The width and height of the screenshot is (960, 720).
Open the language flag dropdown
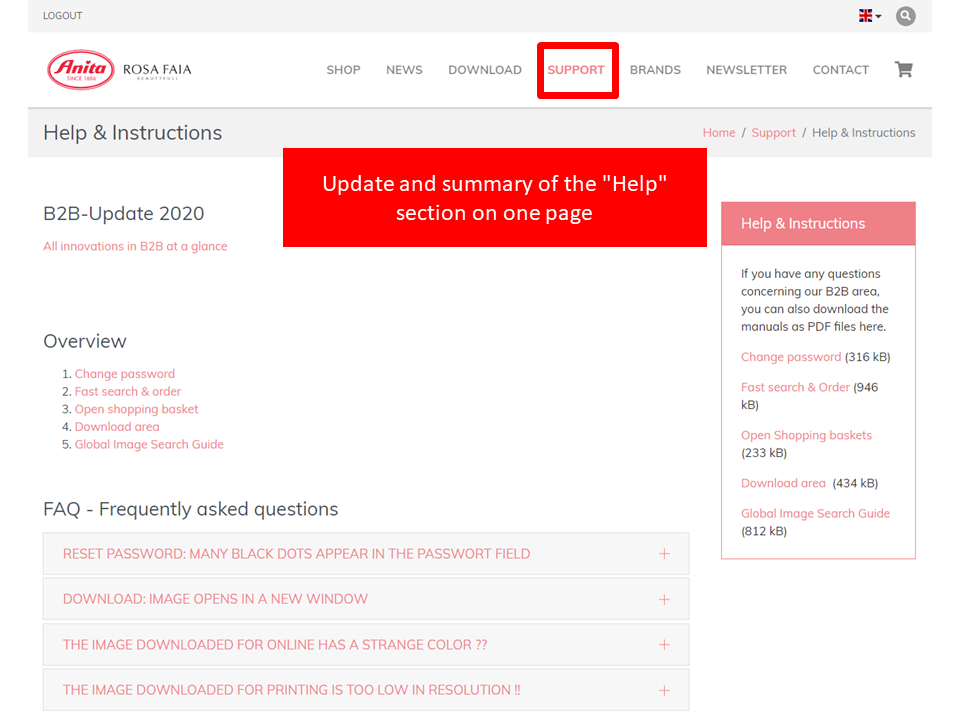[869, 16]
